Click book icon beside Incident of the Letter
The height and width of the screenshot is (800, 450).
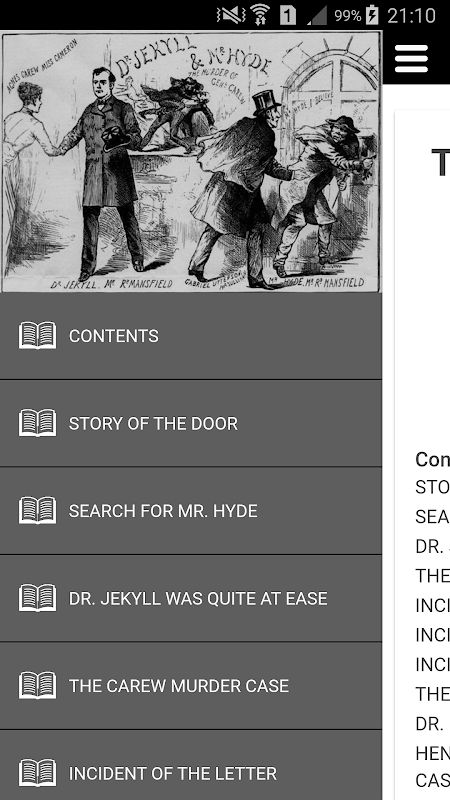[37, 773]
